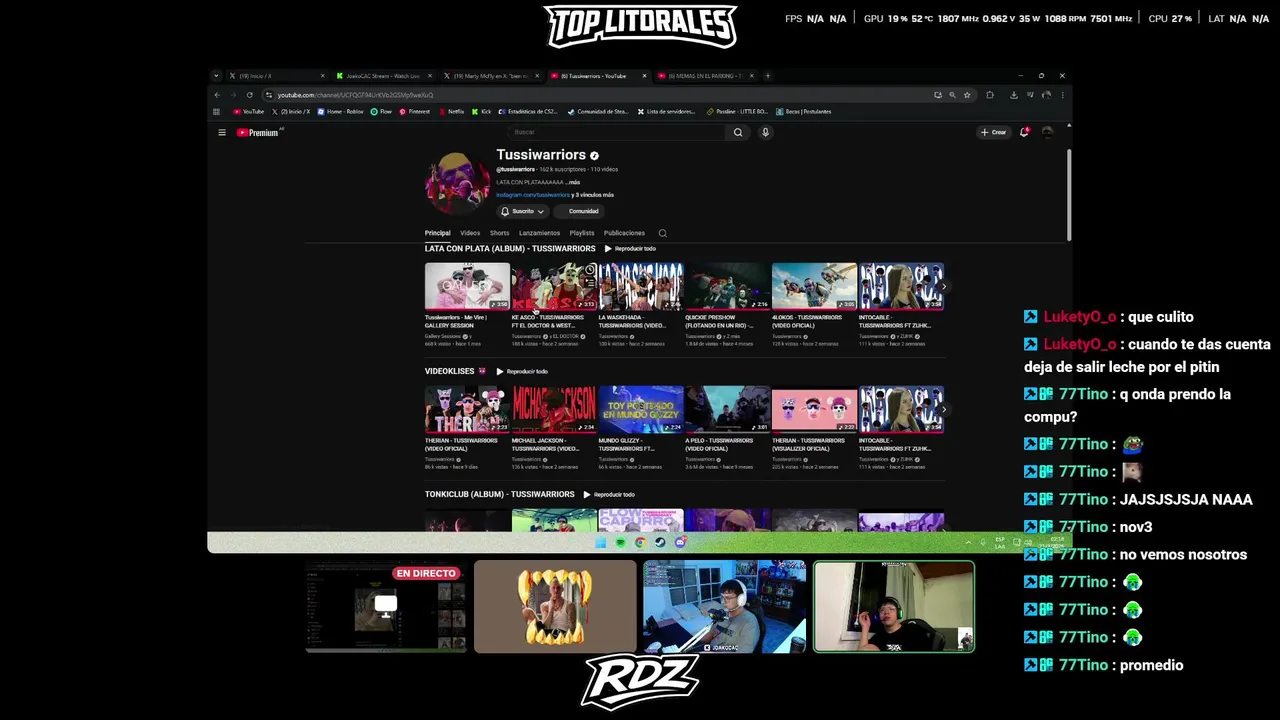The height and width of the screenshot is (720, 1280).
Task: Open browser downloads icon
Action: click(1014, 95)
